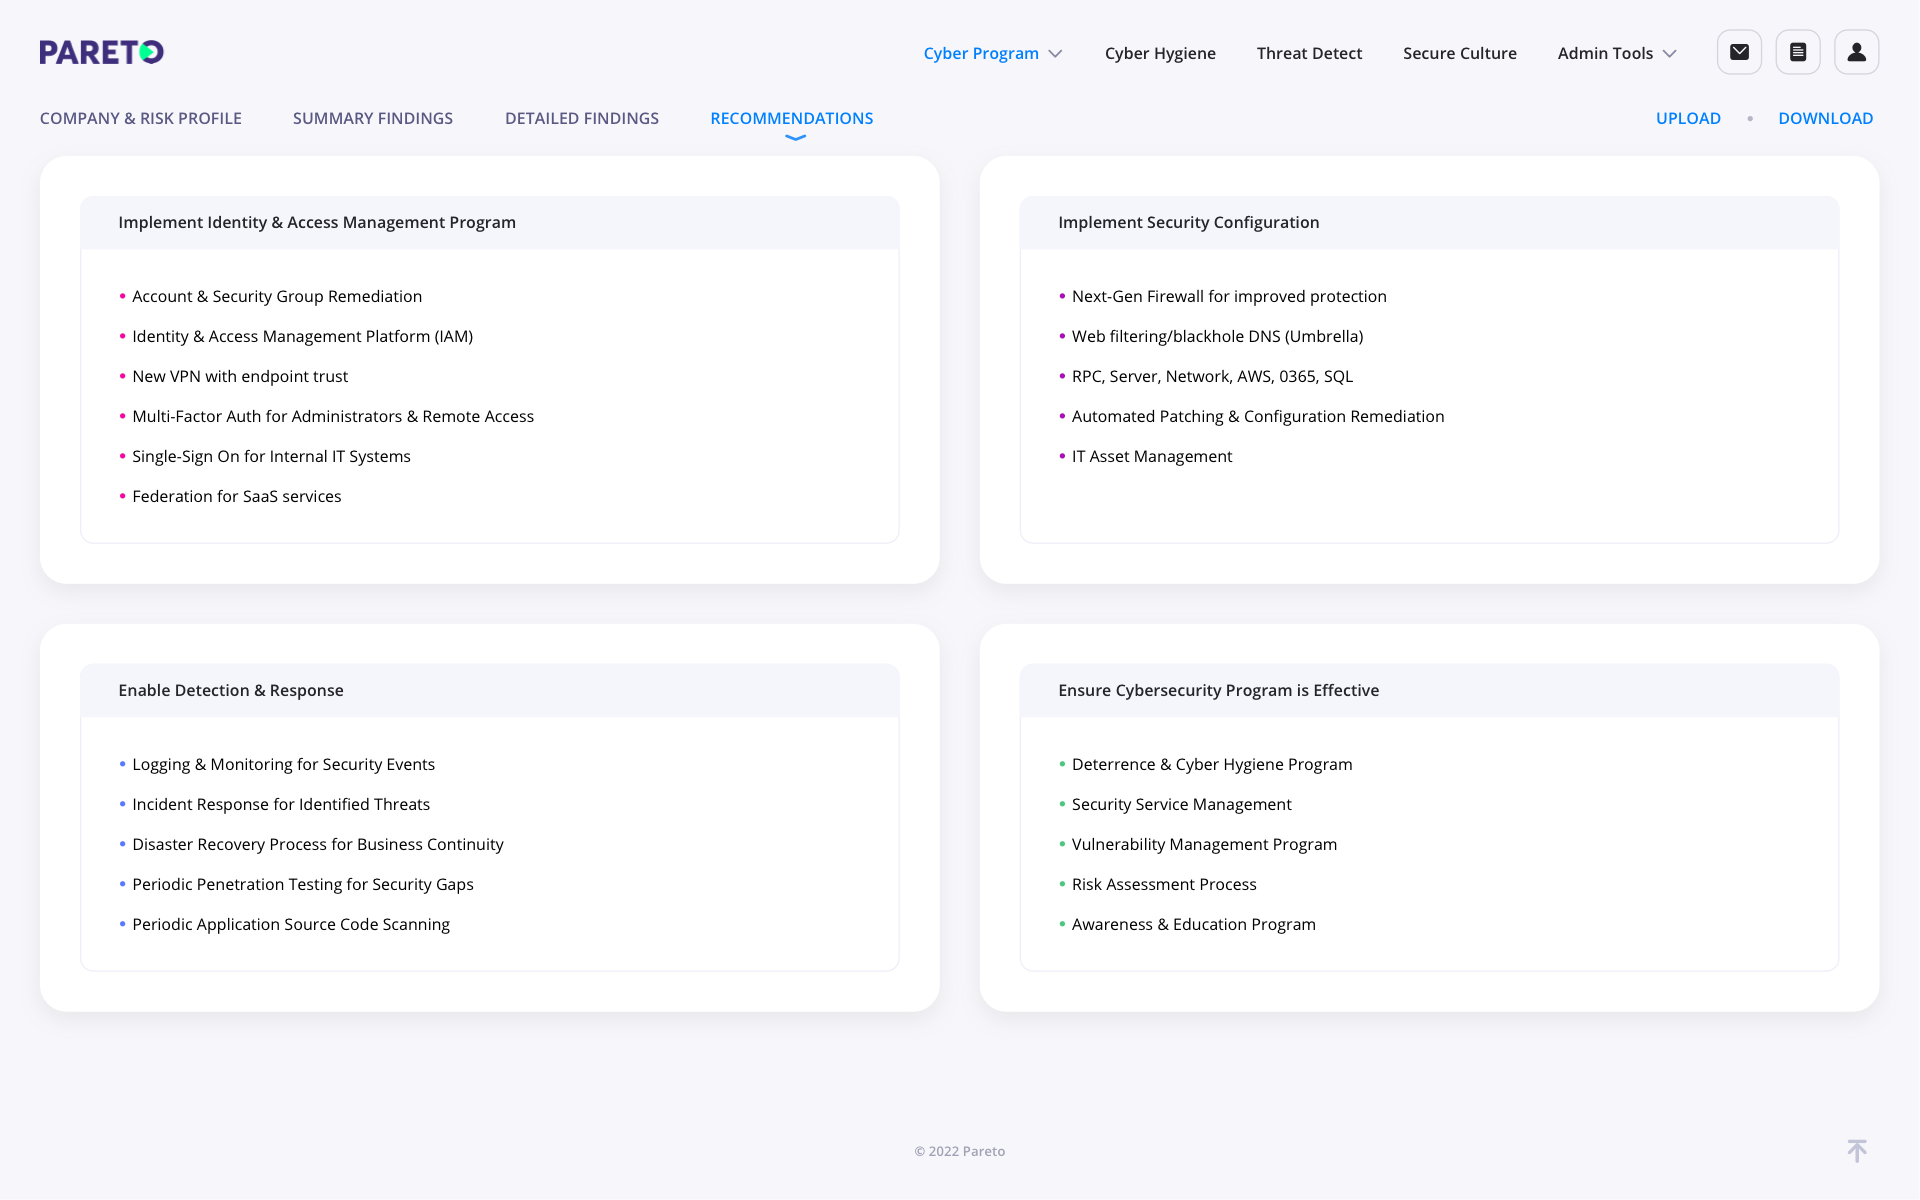
Task: Click the Upload link
Action: (1688, 118)
